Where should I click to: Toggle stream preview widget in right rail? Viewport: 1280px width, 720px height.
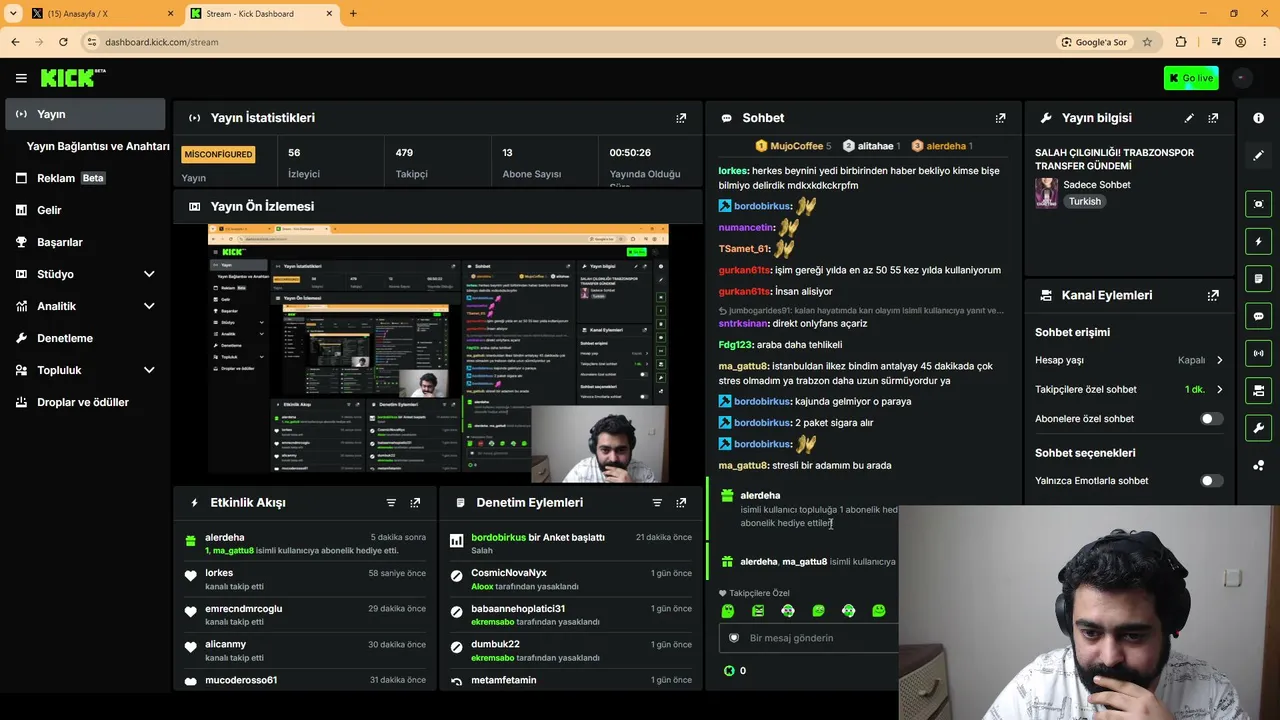coord(1258,204)
